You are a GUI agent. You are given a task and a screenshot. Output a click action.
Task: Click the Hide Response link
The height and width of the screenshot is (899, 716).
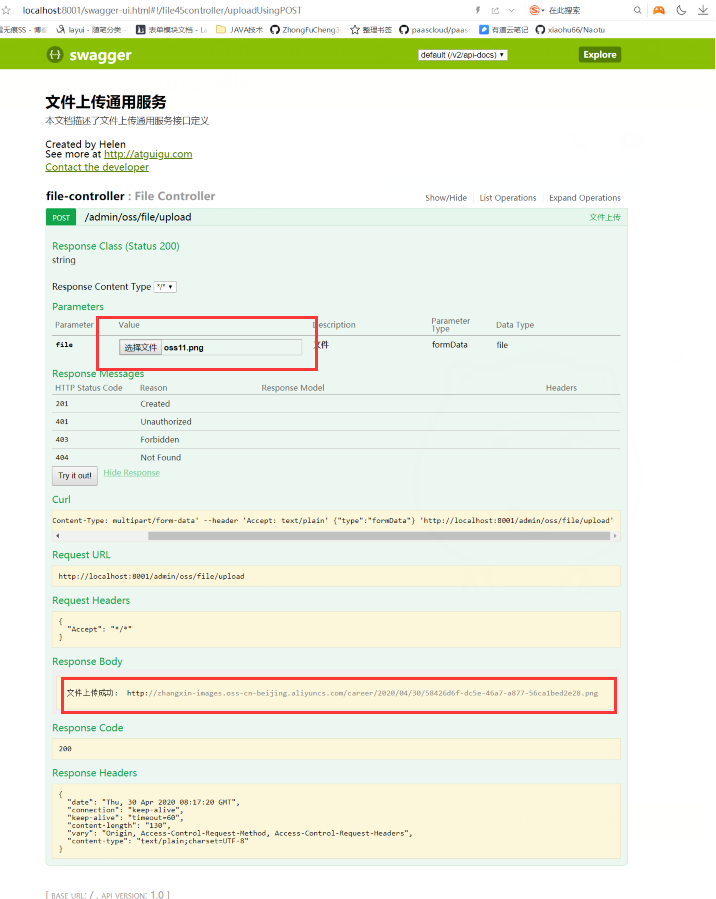131,473
